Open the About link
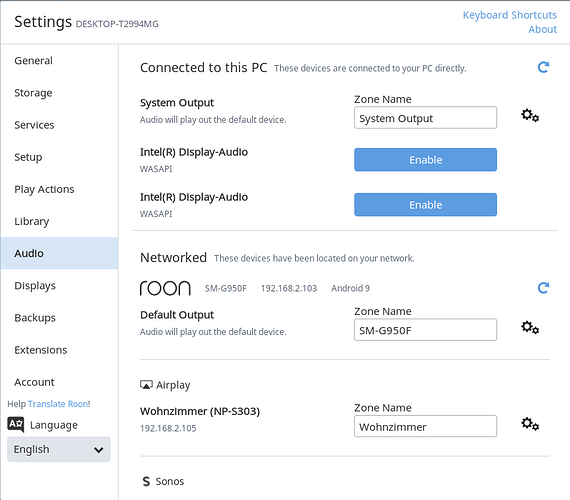Viewport: 570px width, 500px height. 542,29
